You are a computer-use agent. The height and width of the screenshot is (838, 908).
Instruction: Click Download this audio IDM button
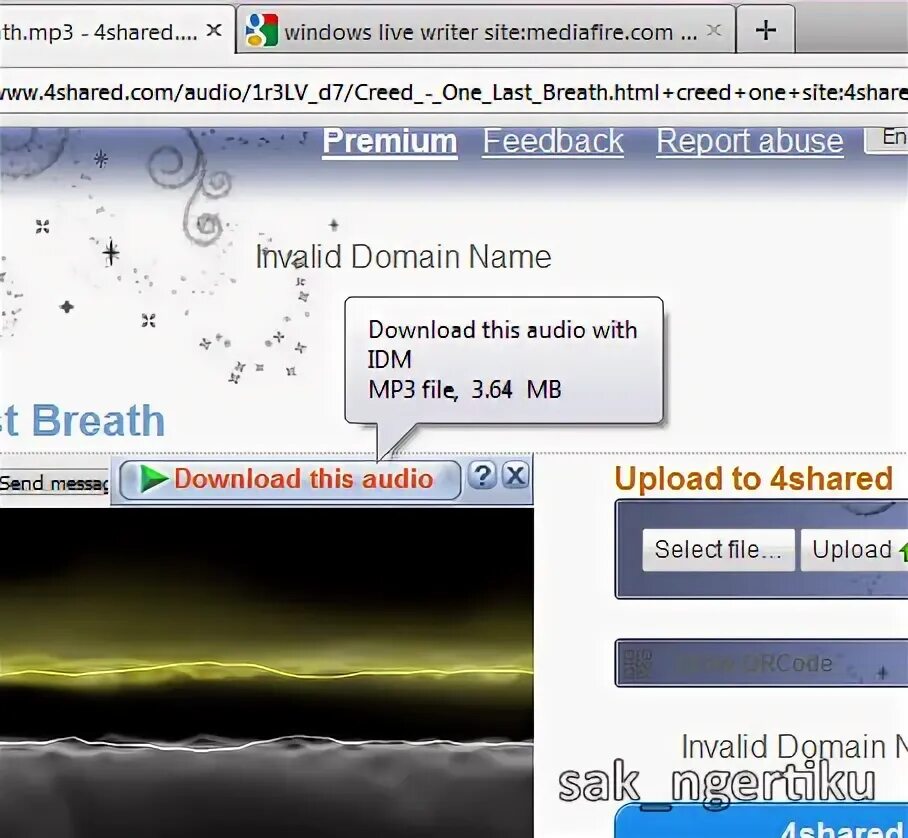click(x=290, y=480)
